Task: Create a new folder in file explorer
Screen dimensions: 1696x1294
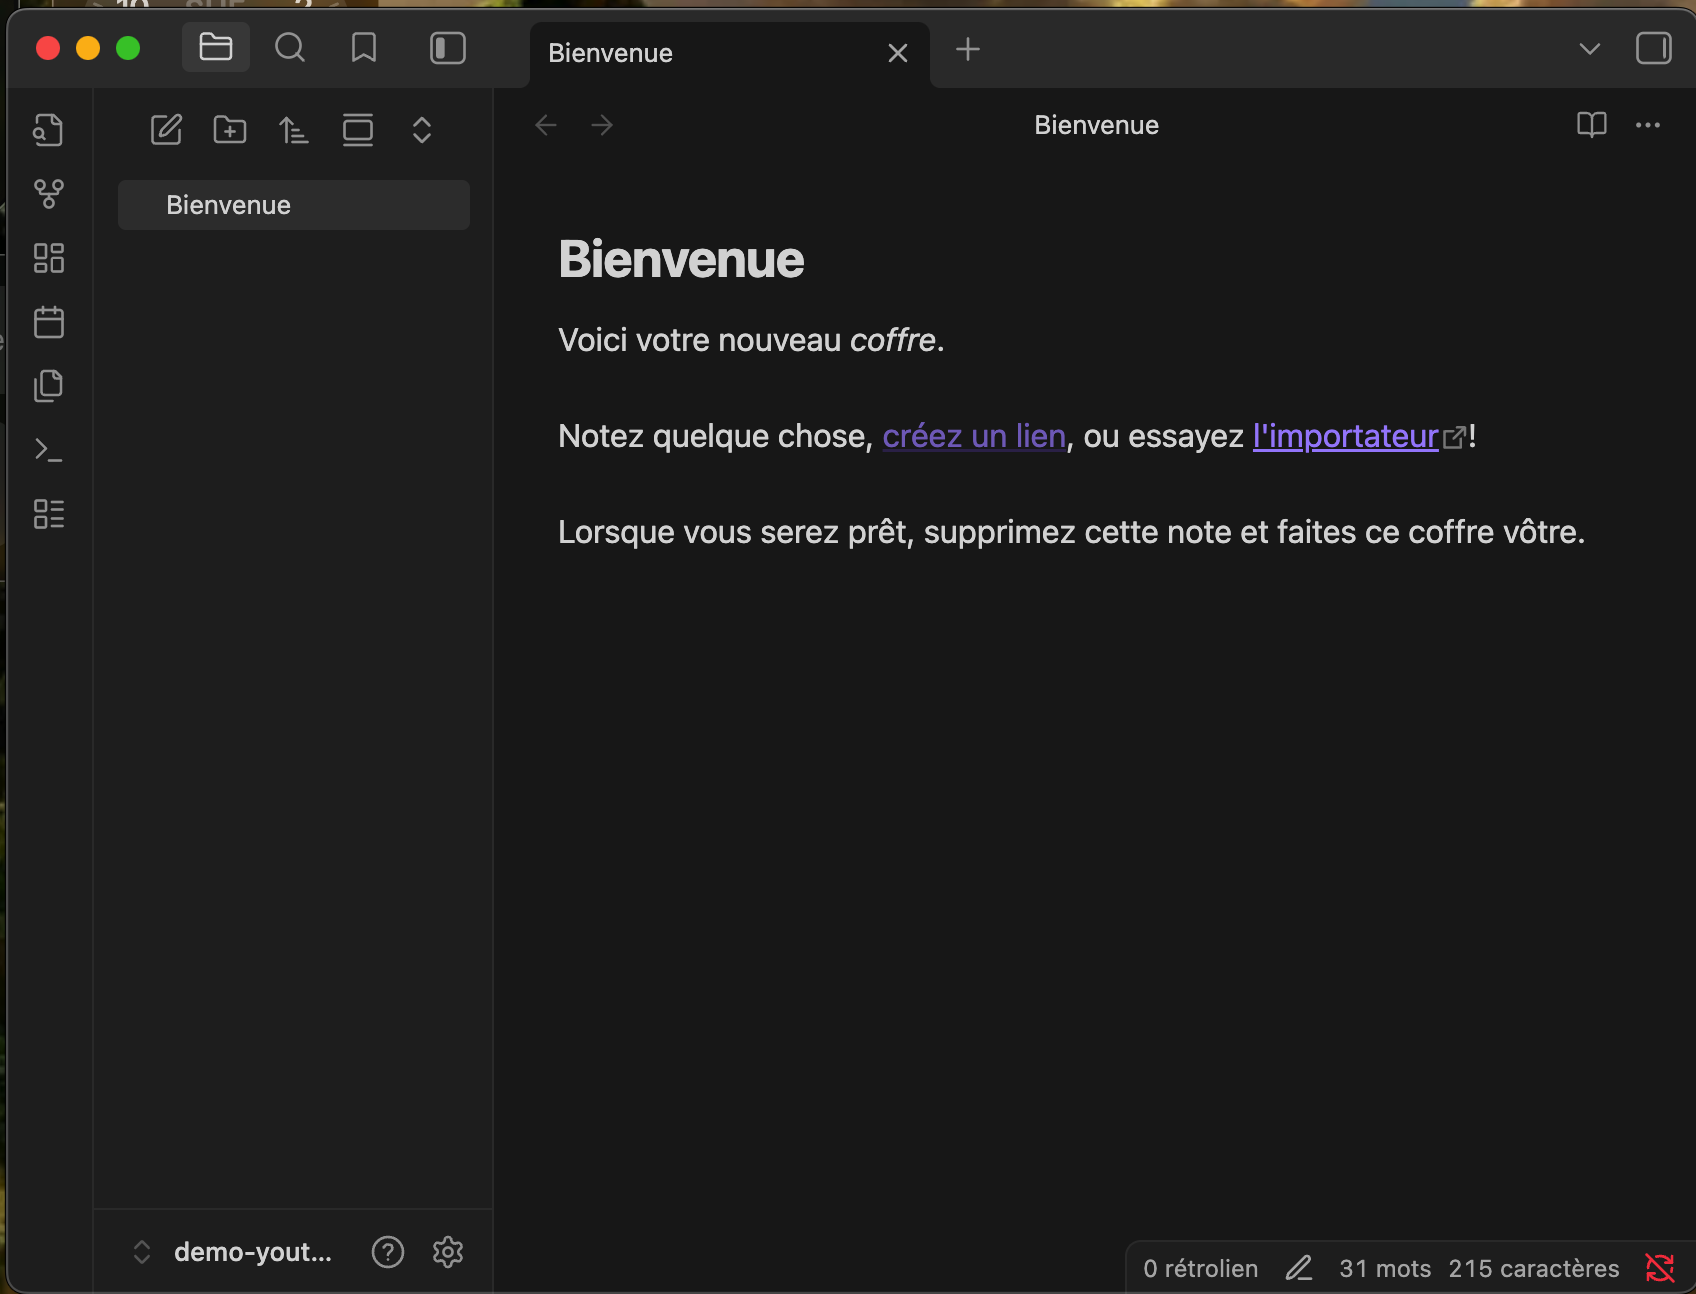Action: coord(230,130)
